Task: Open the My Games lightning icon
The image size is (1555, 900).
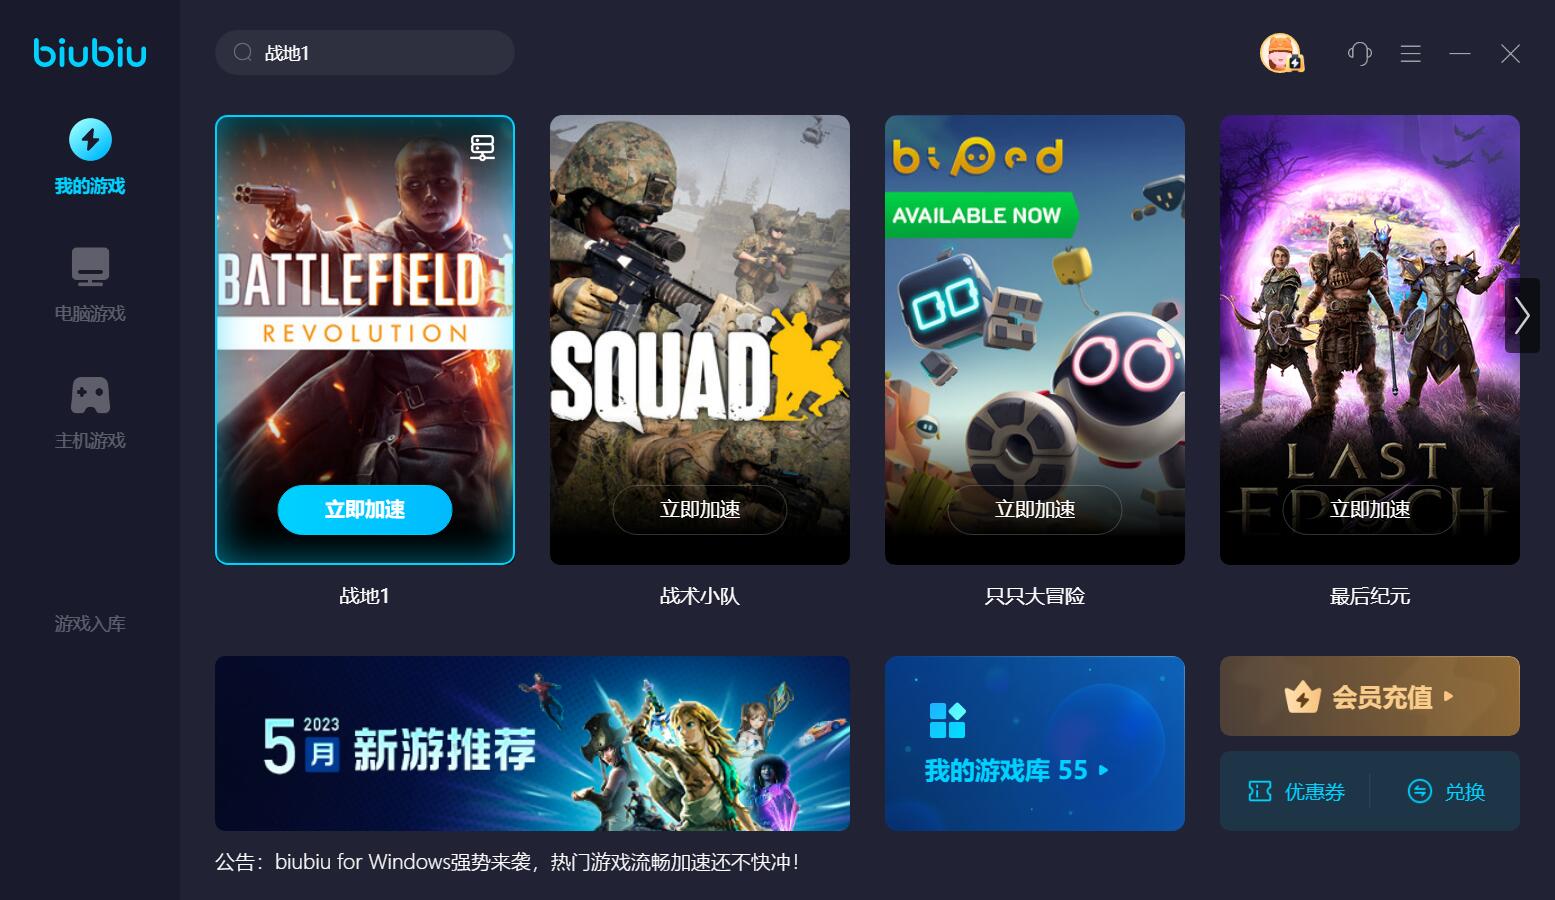Action: click(90, 139)
